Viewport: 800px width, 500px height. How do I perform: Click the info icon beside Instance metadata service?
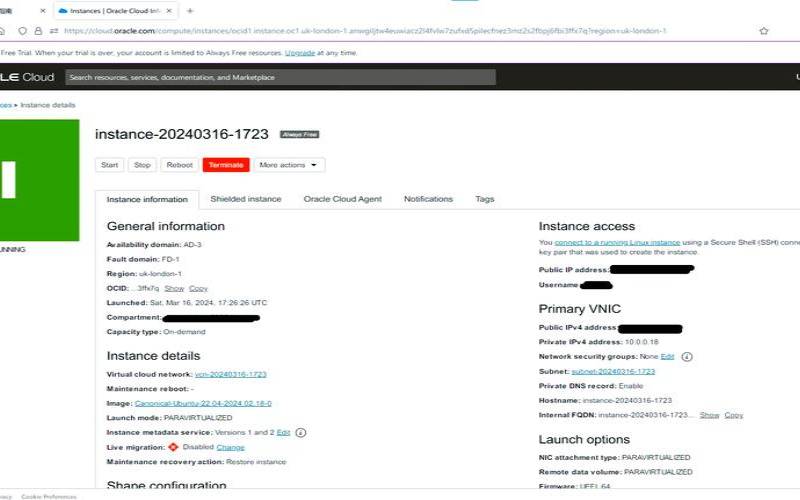click(301, 432)
